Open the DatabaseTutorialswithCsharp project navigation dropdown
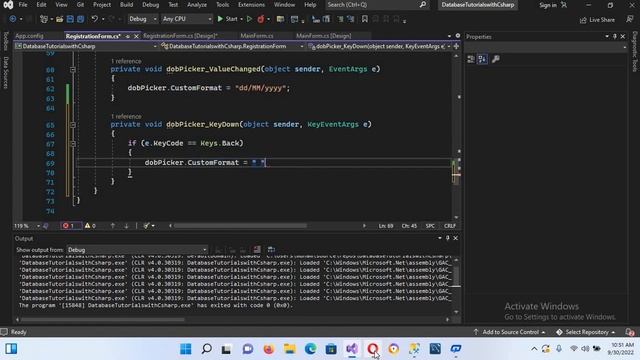The height and width of the screenshot is (360, 640). click(86, 47)
